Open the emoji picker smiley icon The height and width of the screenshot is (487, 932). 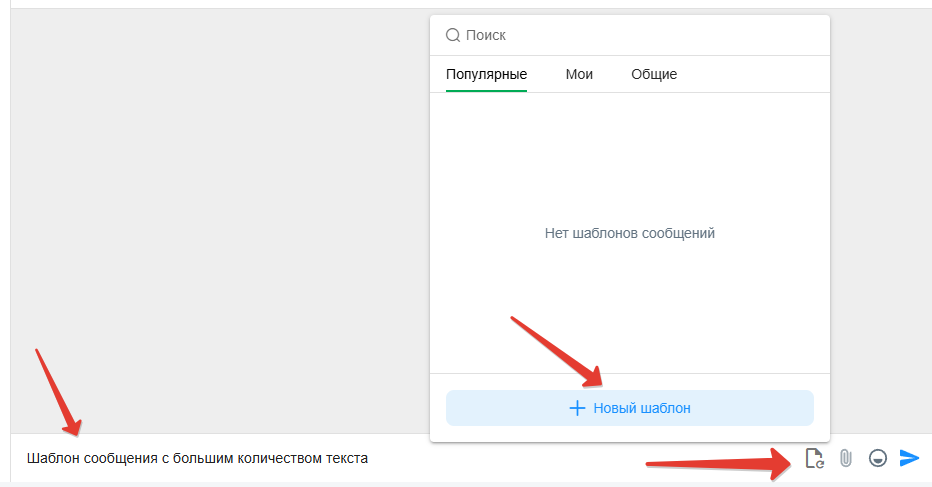877,458
